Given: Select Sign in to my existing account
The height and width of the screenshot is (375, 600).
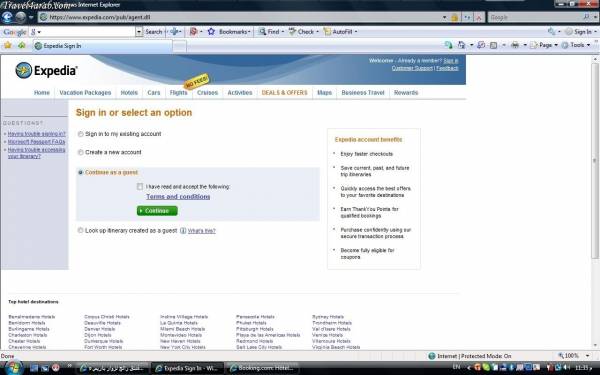Looking at the screenshot, I should click(80, 134).
